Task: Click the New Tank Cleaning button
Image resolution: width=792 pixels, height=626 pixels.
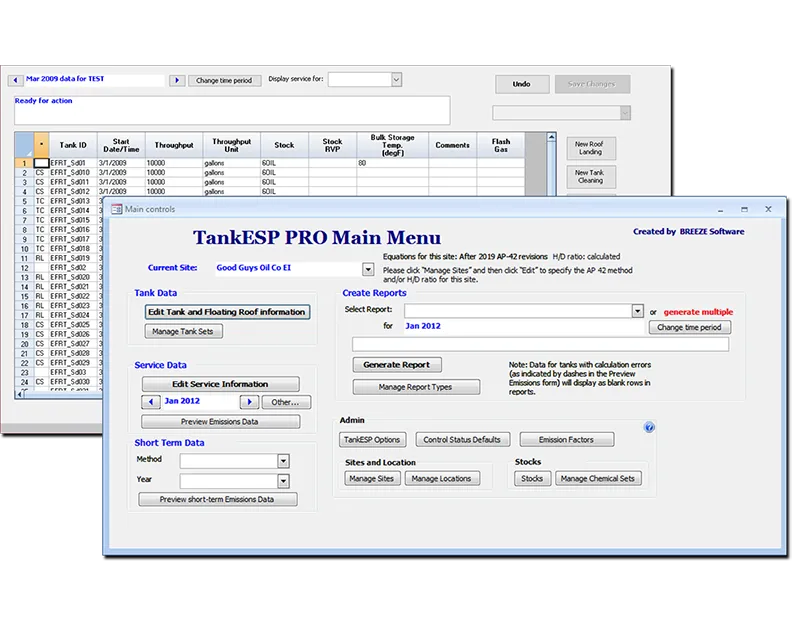Action: coord(591,176)
